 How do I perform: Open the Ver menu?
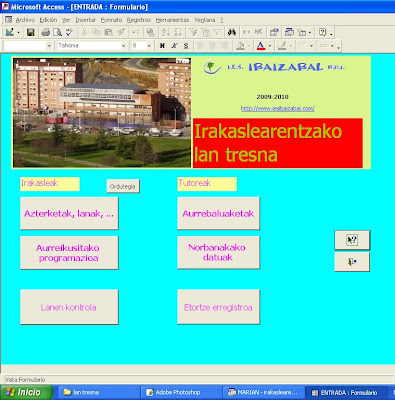66,20
